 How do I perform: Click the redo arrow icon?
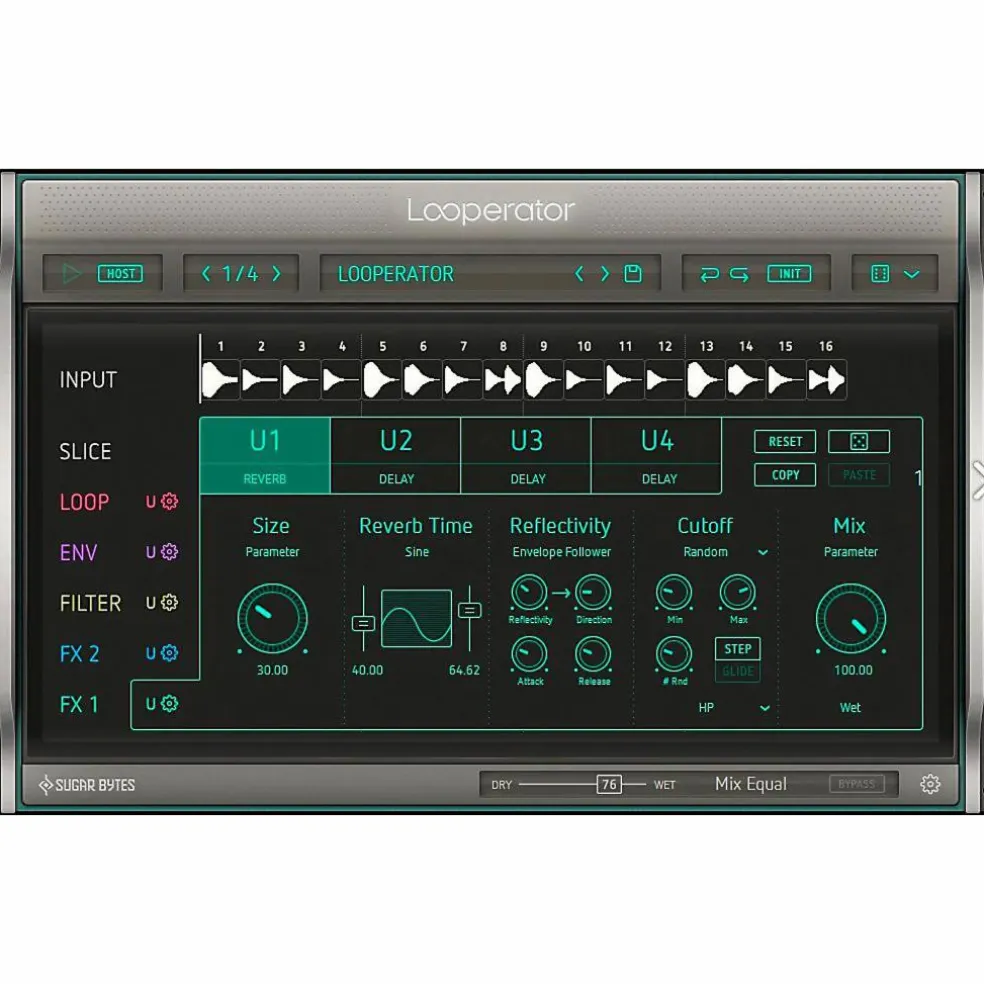739,274
